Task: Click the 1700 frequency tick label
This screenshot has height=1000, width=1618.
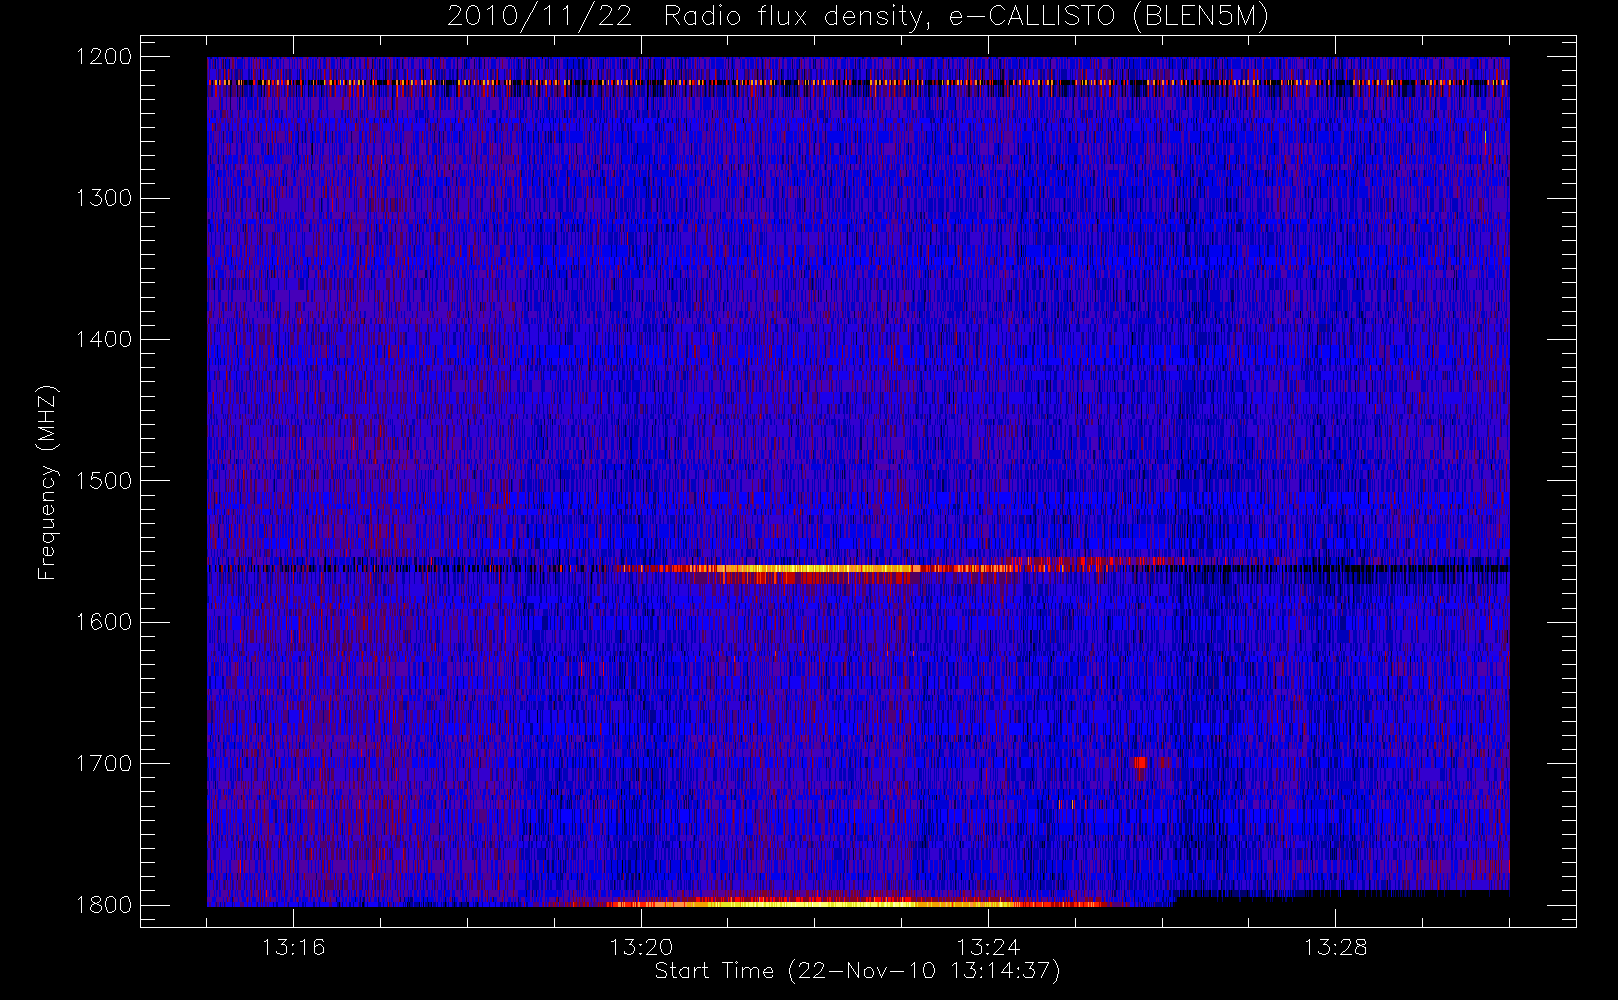Action: click(104, 764)
